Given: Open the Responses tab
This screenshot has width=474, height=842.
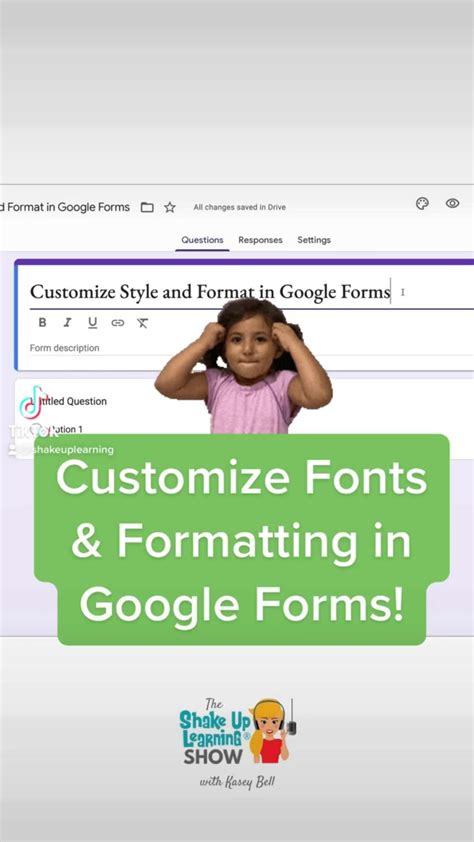Looking at the screenshot, I should pyautogui.click(x=260, y=240).
